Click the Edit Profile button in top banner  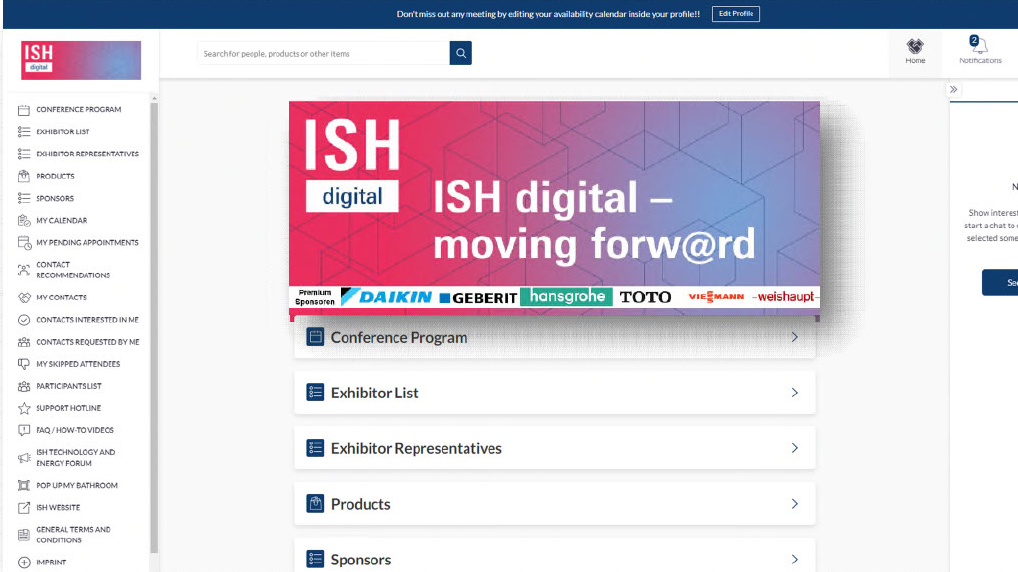coord(736,14)
